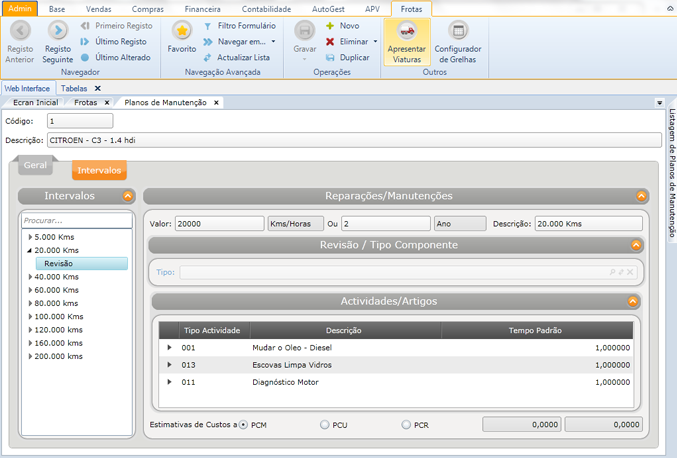Click the Novo record icon
The width and height of the screenshot is (677, 458).
pos(330,26)
